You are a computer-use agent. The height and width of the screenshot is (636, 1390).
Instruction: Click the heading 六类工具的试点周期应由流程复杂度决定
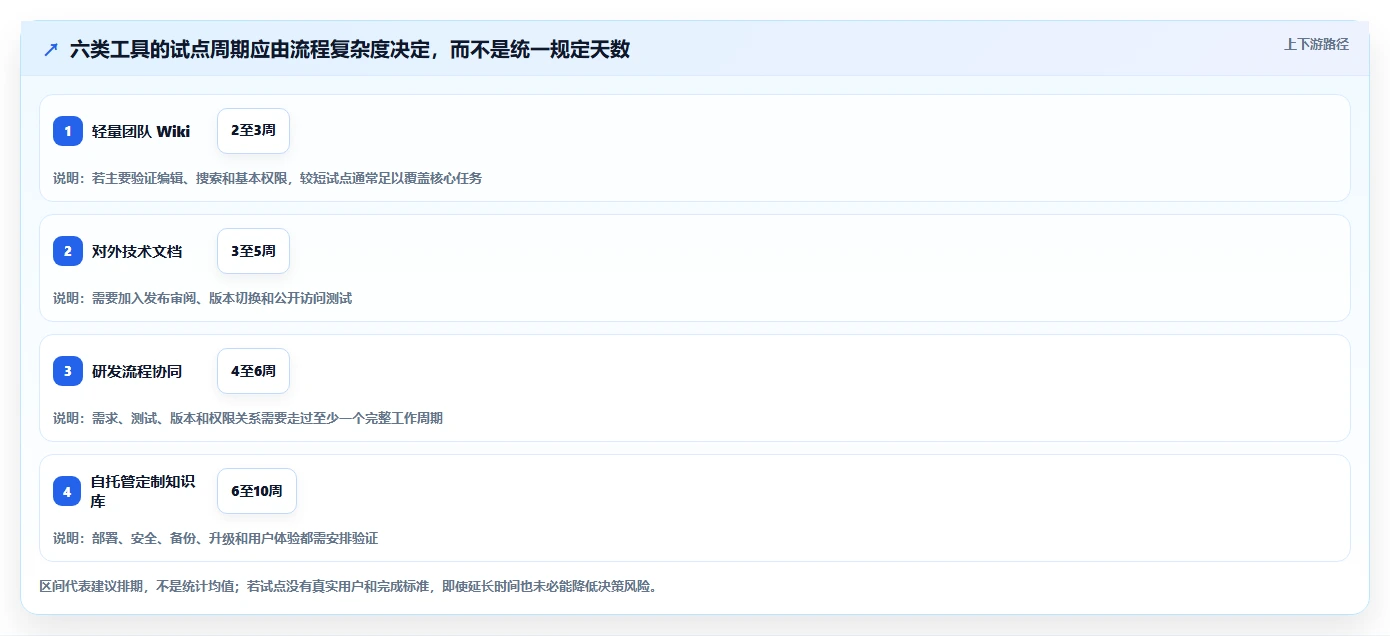(x=350, y=49)
